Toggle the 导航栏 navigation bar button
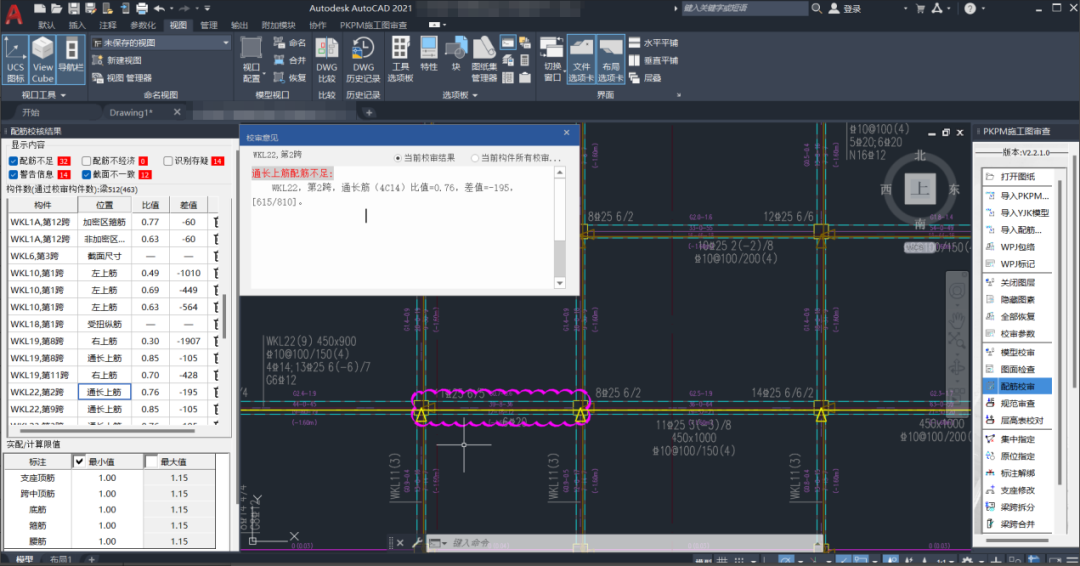The height and width of the screenshot is (566, 1080). [x=71, y=60]
